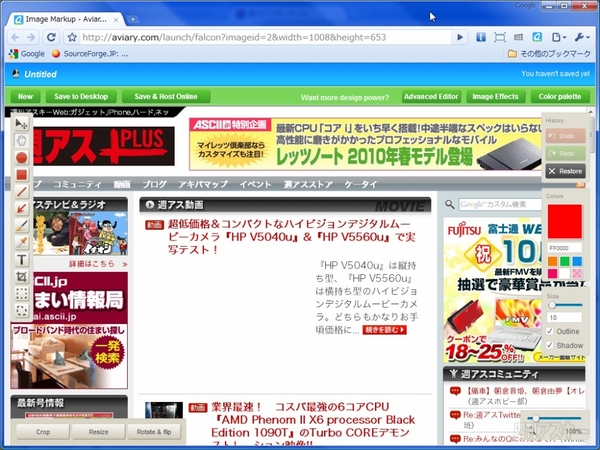Click the FF0000 hex color field
The height and width of the screenshot is (450, 600).
pyautogui.click(x=564, y=248)
